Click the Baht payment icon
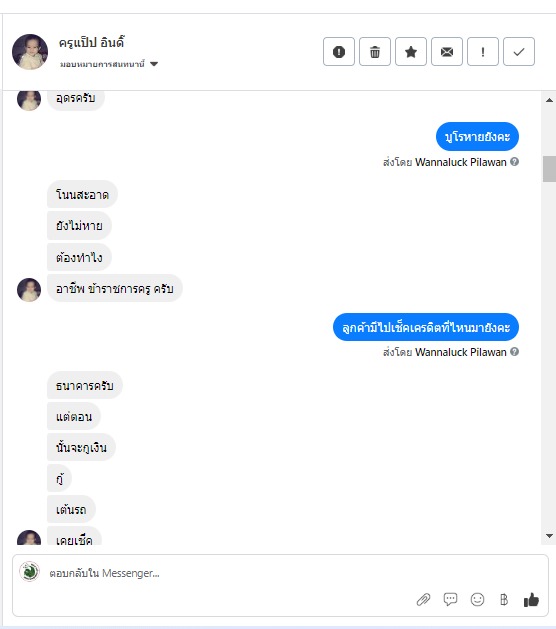 (x=504, y=599)
